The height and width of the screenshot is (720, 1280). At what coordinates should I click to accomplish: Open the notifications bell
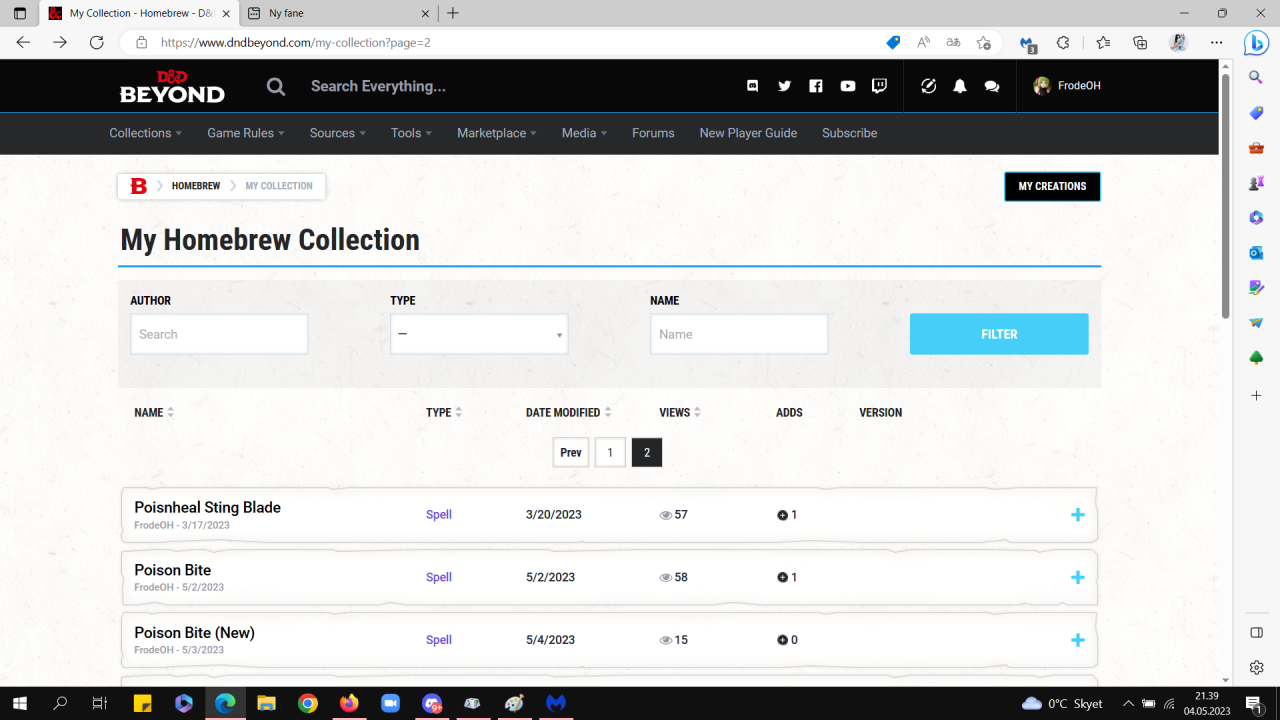click(x=960, y=86)
